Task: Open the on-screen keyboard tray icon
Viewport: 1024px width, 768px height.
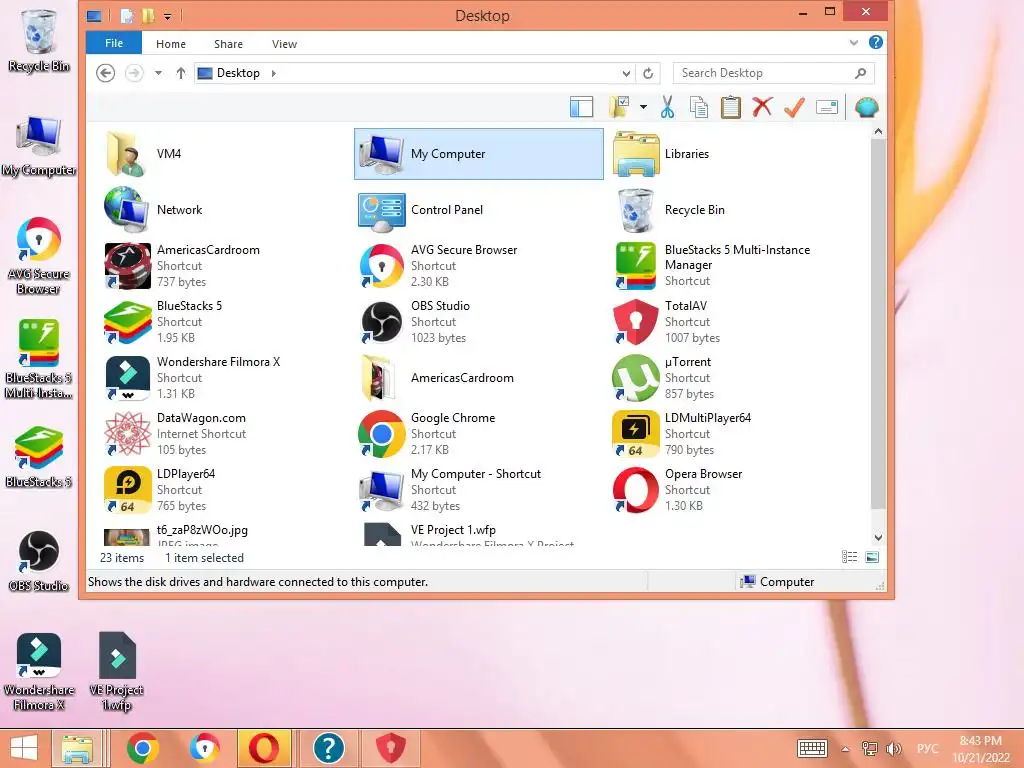Action: (x=812, y=748)
